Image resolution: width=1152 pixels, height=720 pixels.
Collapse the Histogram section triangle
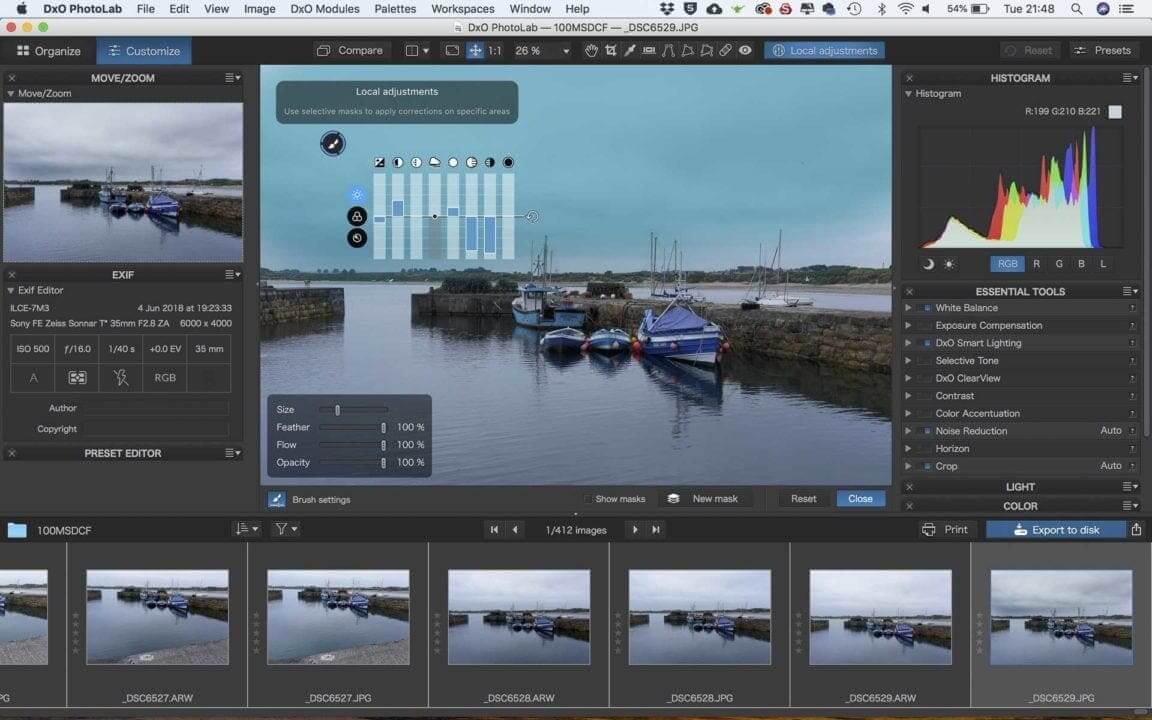[908, 94]
